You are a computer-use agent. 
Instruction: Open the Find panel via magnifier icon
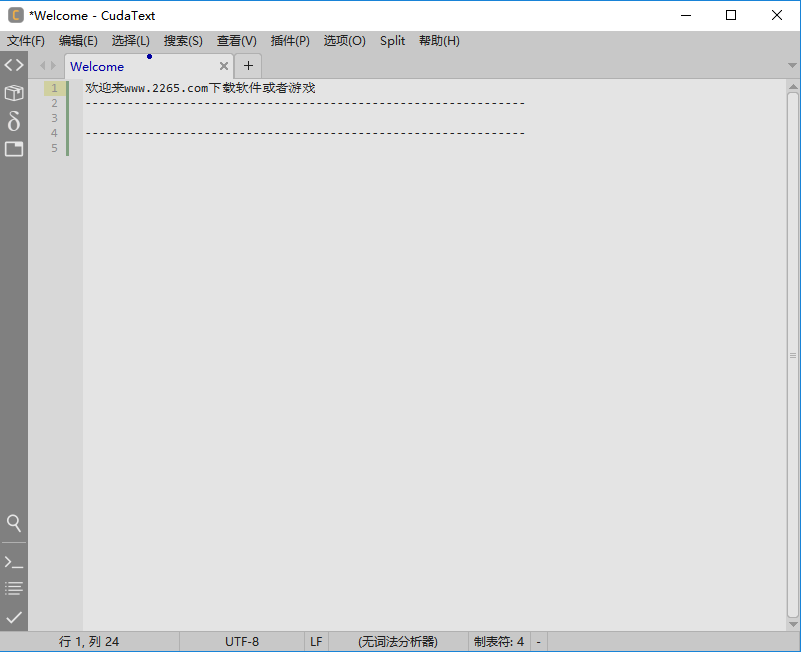coord(13,523)
